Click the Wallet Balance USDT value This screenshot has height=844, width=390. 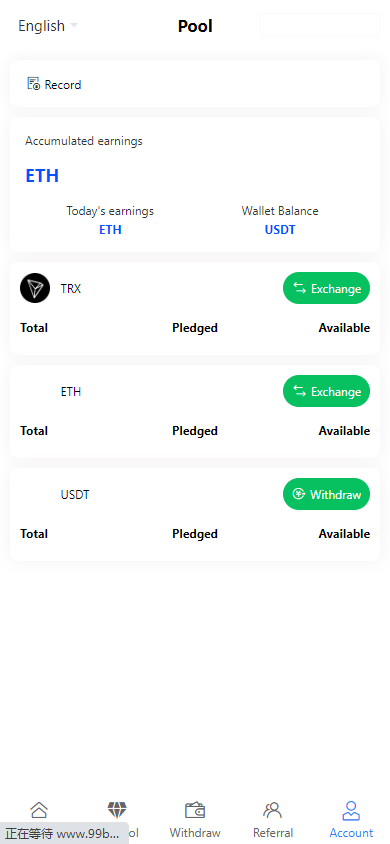pos(280,230)
